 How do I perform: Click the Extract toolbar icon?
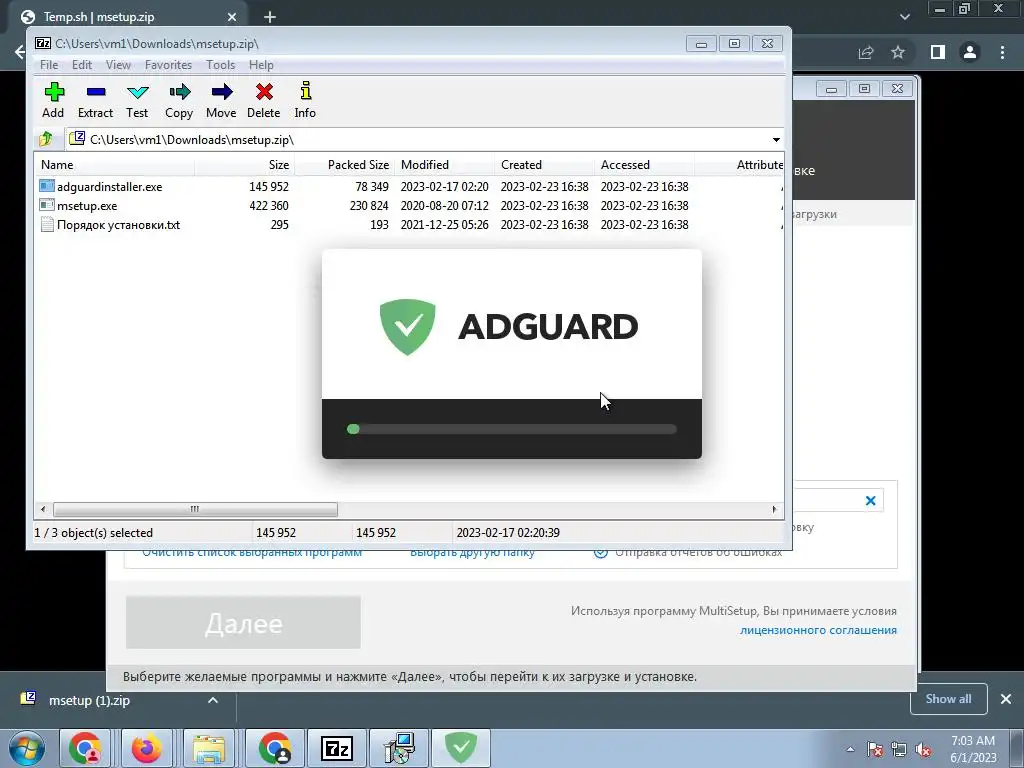coord(95,92)
